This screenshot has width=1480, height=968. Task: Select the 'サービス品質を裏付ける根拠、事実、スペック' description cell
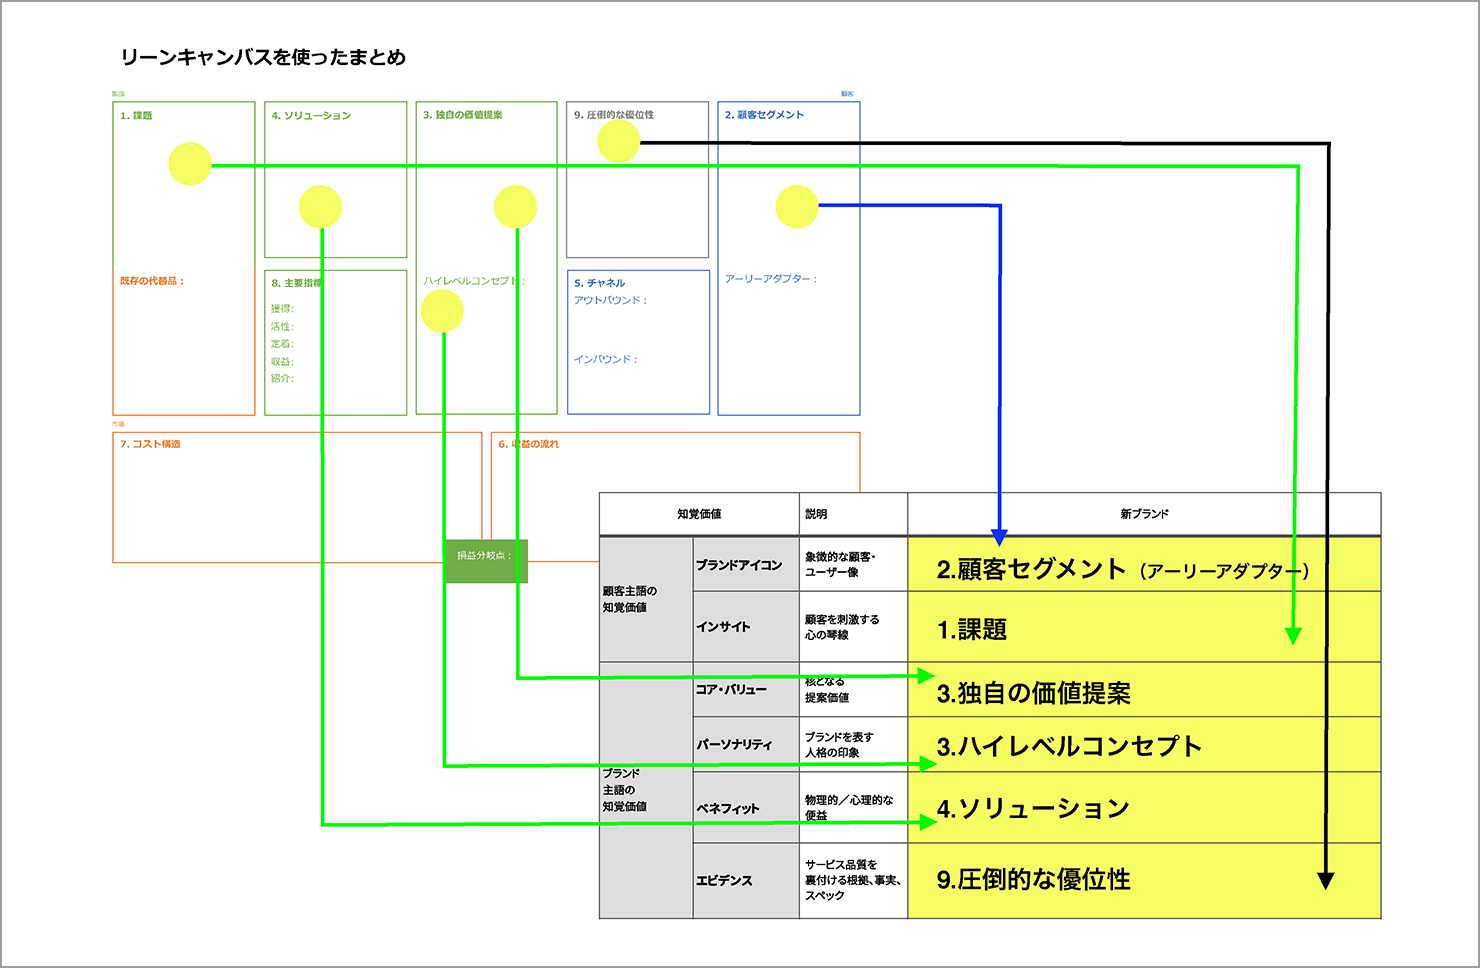(x=853, y=881)
